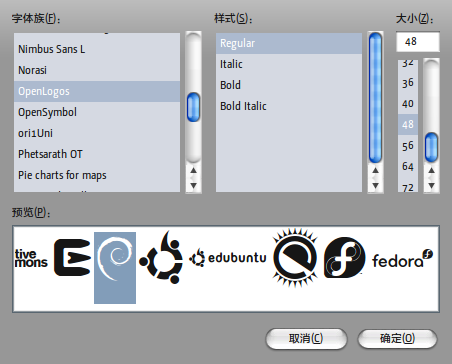
Task: Click the font family scrollbar up arrow
Action: coord(194,170)
